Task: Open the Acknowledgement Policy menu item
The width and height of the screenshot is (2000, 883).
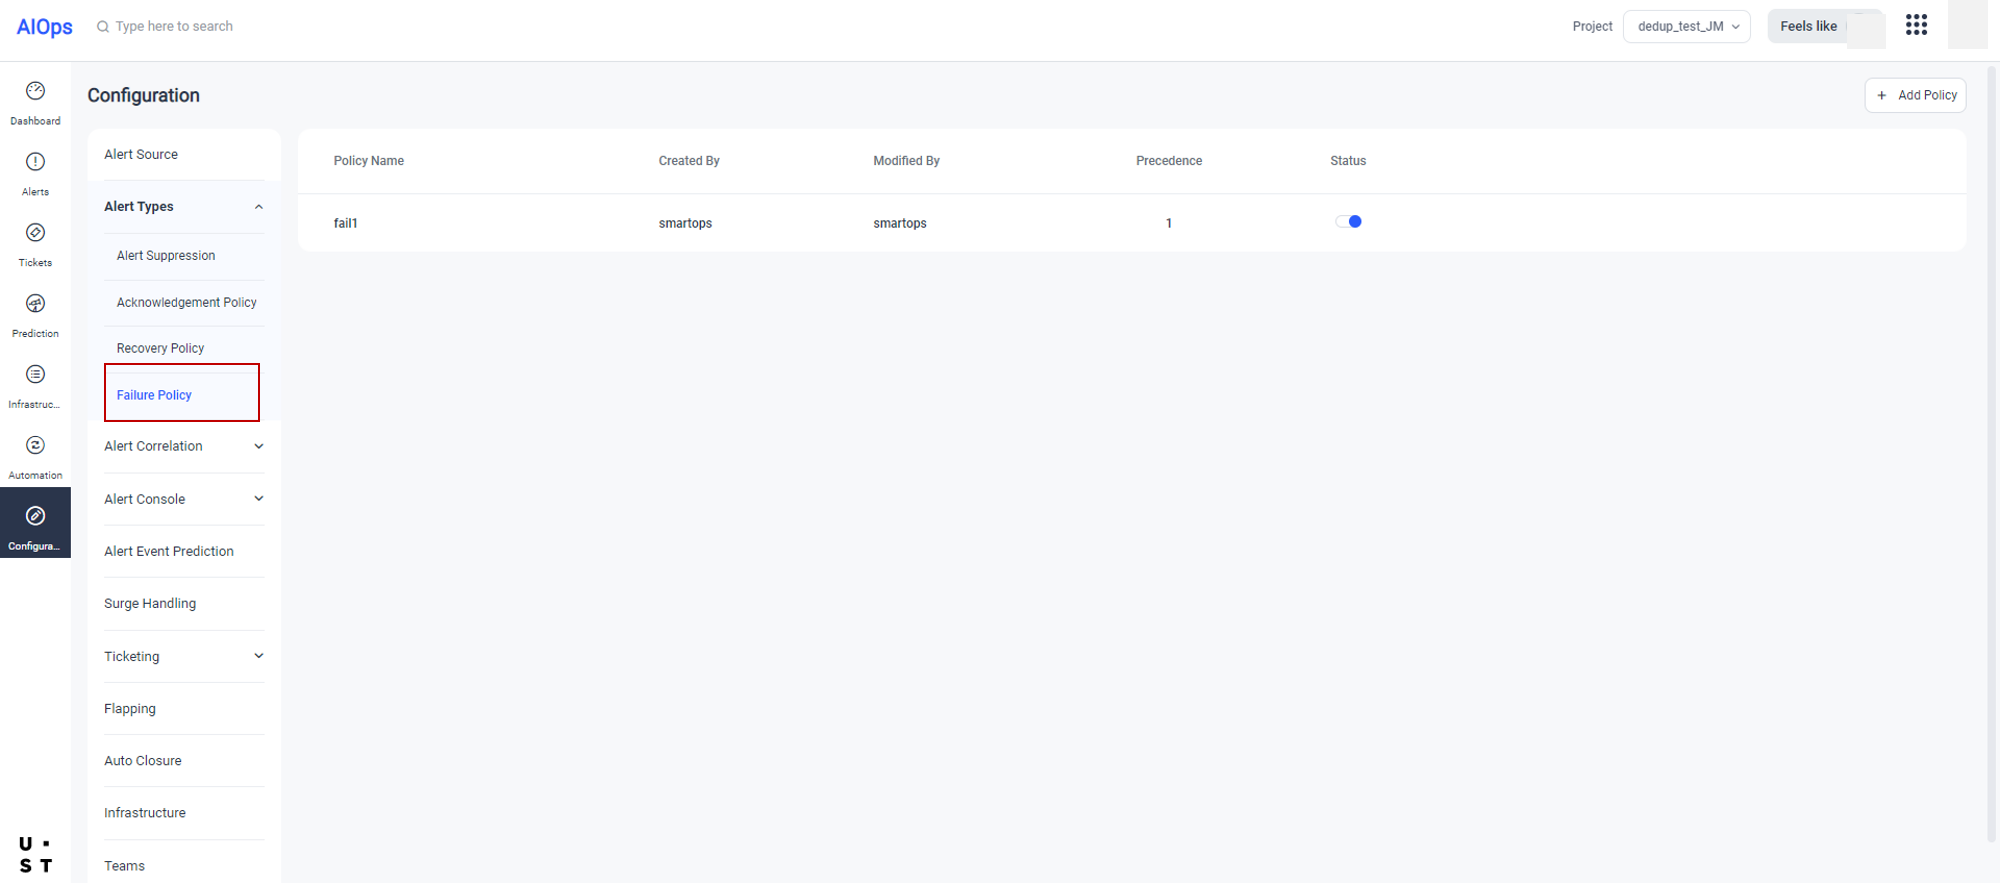Action: click(186, 303)
